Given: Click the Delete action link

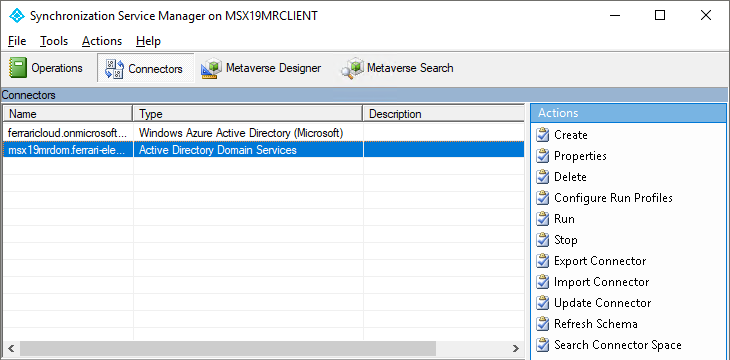Looking at the screenshot, I should [x=570, y=177].
